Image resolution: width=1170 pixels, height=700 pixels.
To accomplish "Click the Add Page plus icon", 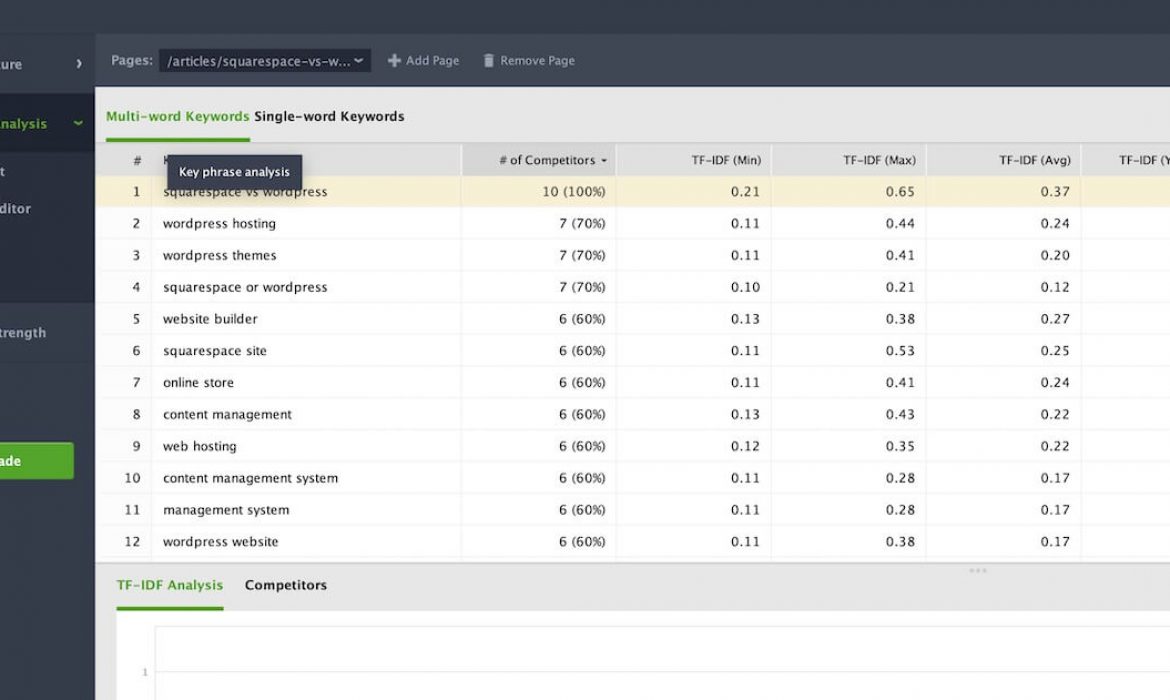I will pos(394,60).
